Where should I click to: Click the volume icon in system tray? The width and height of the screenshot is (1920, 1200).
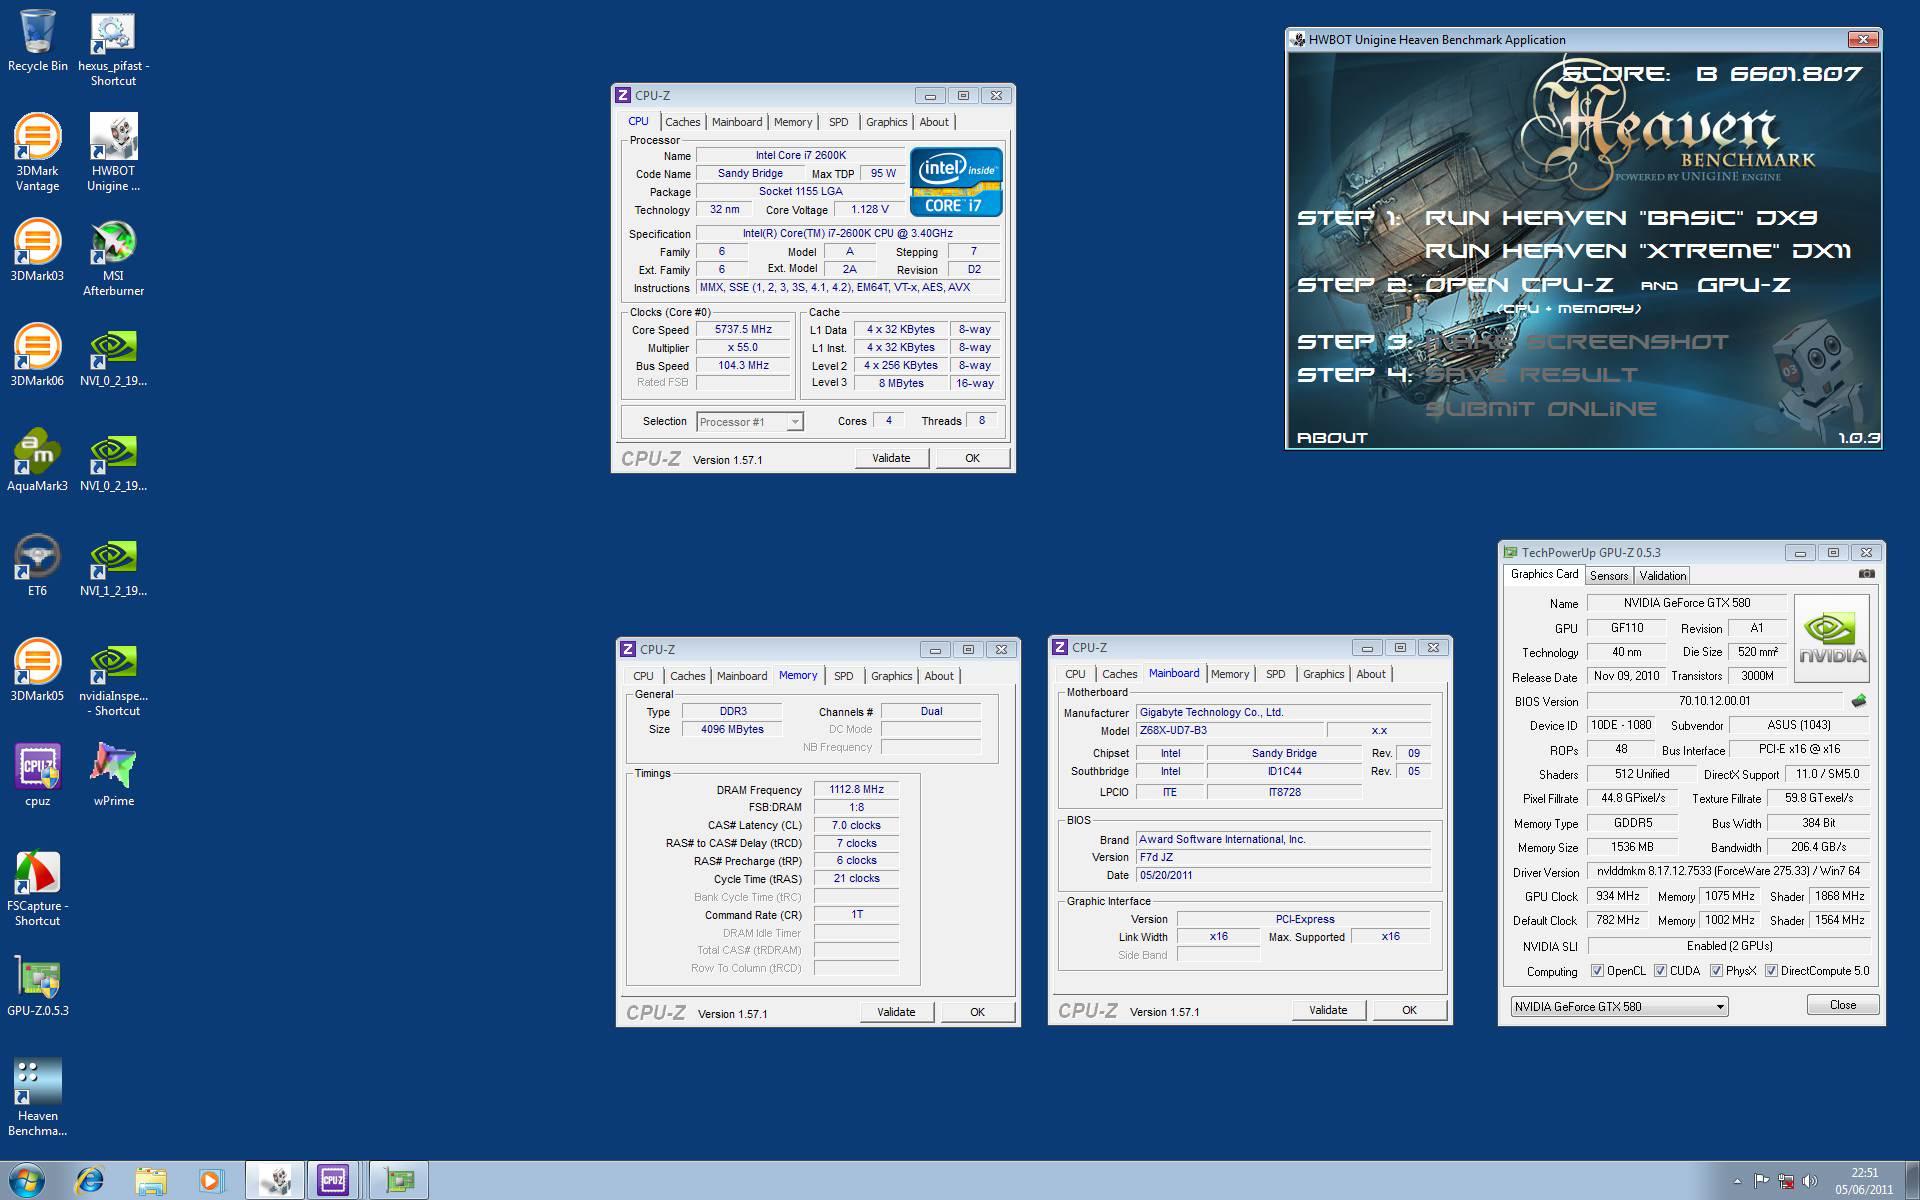(1810, 1181)
